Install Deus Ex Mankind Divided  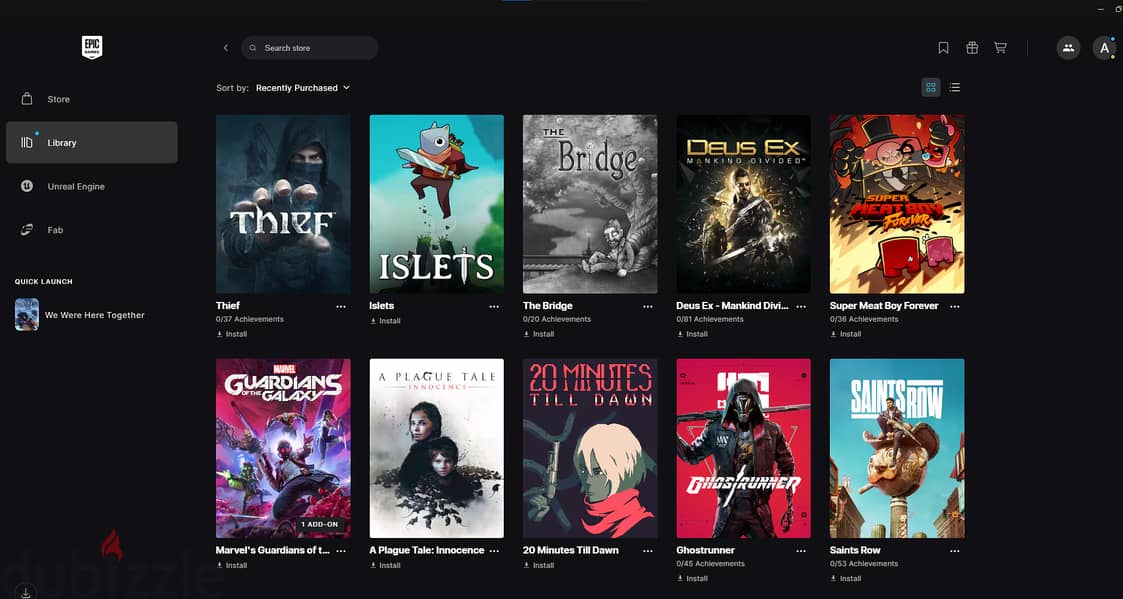point(692,334)
